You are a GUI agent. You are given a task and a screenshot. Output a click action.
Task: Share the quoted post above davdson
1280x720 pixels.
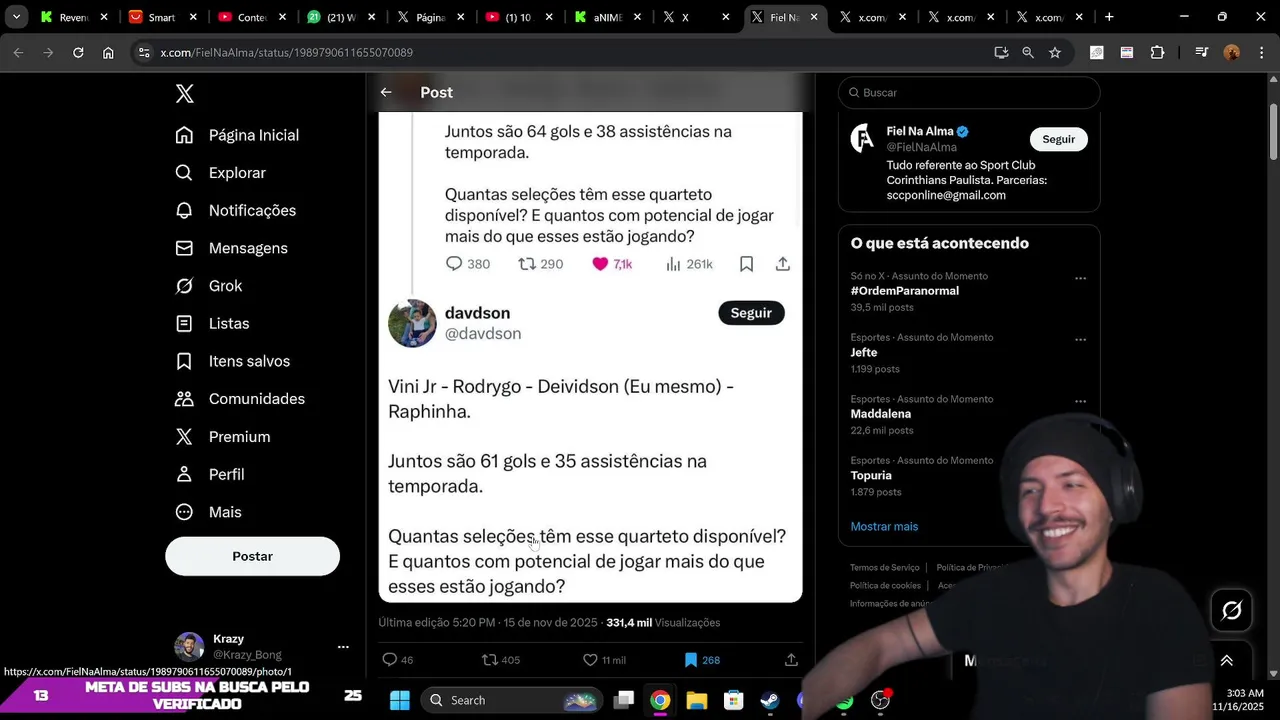tap(783, 264)
